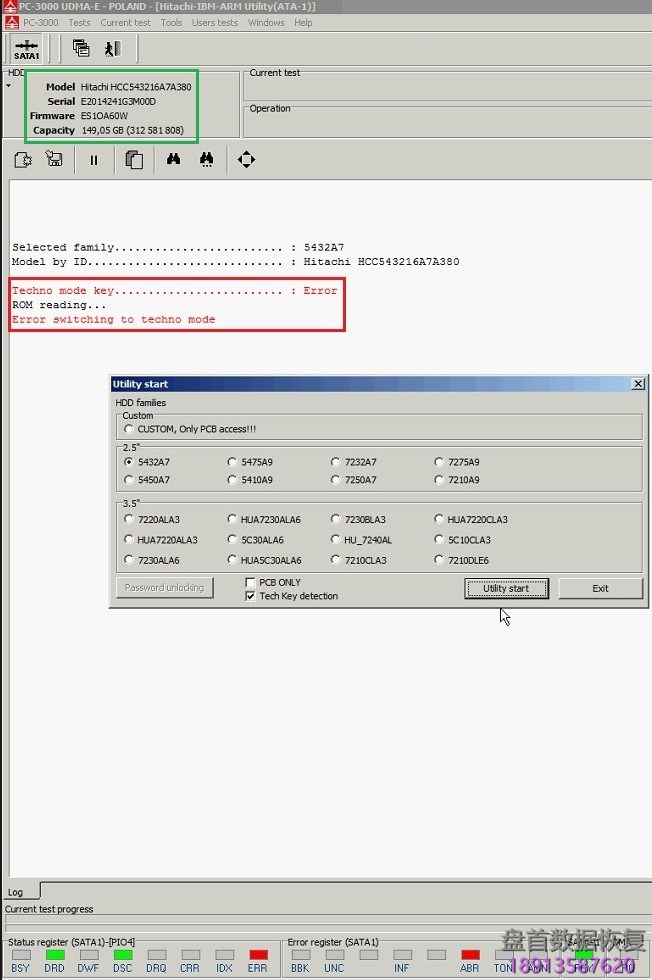Image resolution: width=652 pixels, height=980 pixels.
Task: Click the Exit button in dialog
Action: (600, 588)
